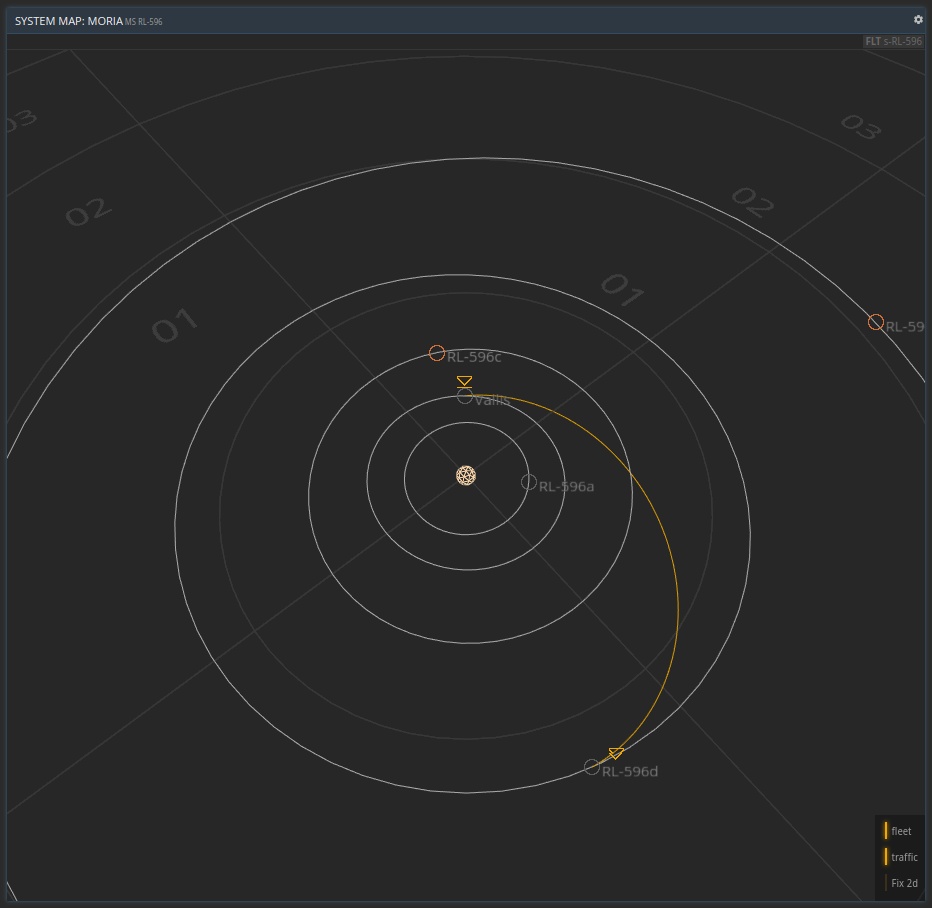Click the MS RL-596 command text

click(x=143, y=22)
